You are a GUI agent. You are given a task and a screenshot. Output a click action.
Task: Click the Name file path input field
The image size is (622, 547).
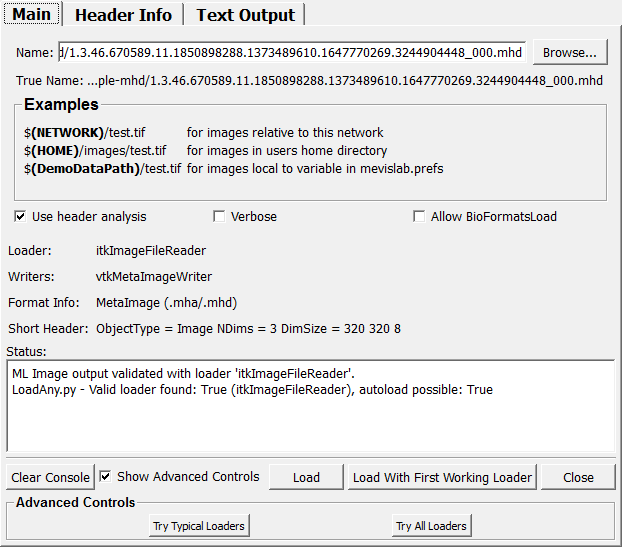point(297,53)
